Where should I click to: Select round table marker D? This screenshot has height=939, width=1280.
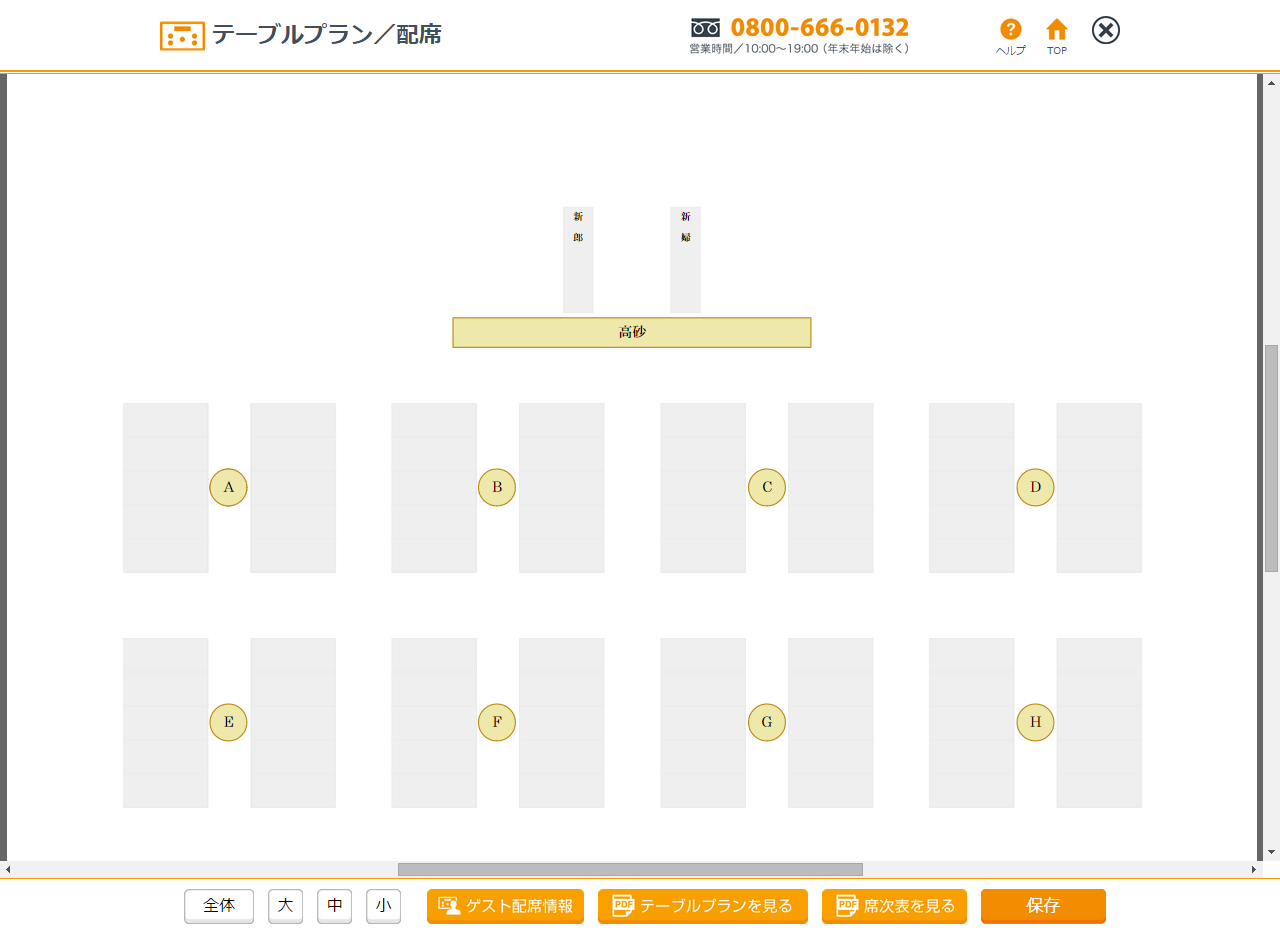(x=1035, y=488)
